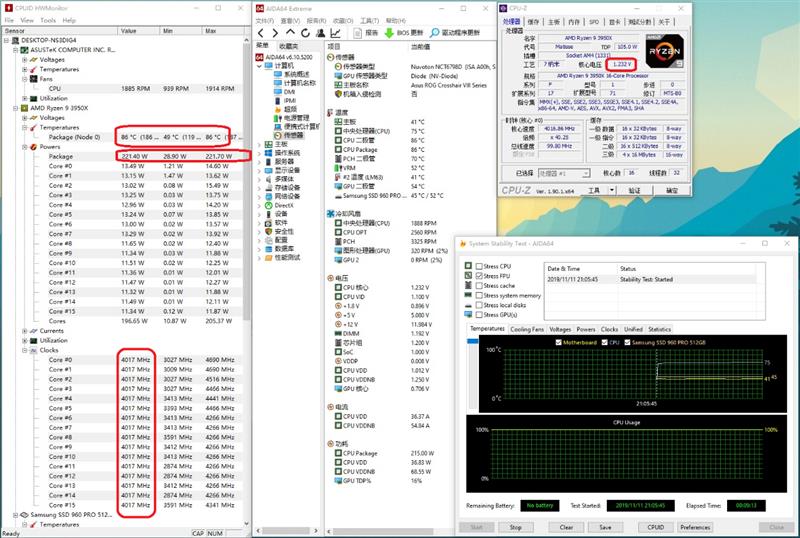This screenshot has height=538, width=800.
Task: Enable the Stress CPU checkbox
Action: point(479,266)
